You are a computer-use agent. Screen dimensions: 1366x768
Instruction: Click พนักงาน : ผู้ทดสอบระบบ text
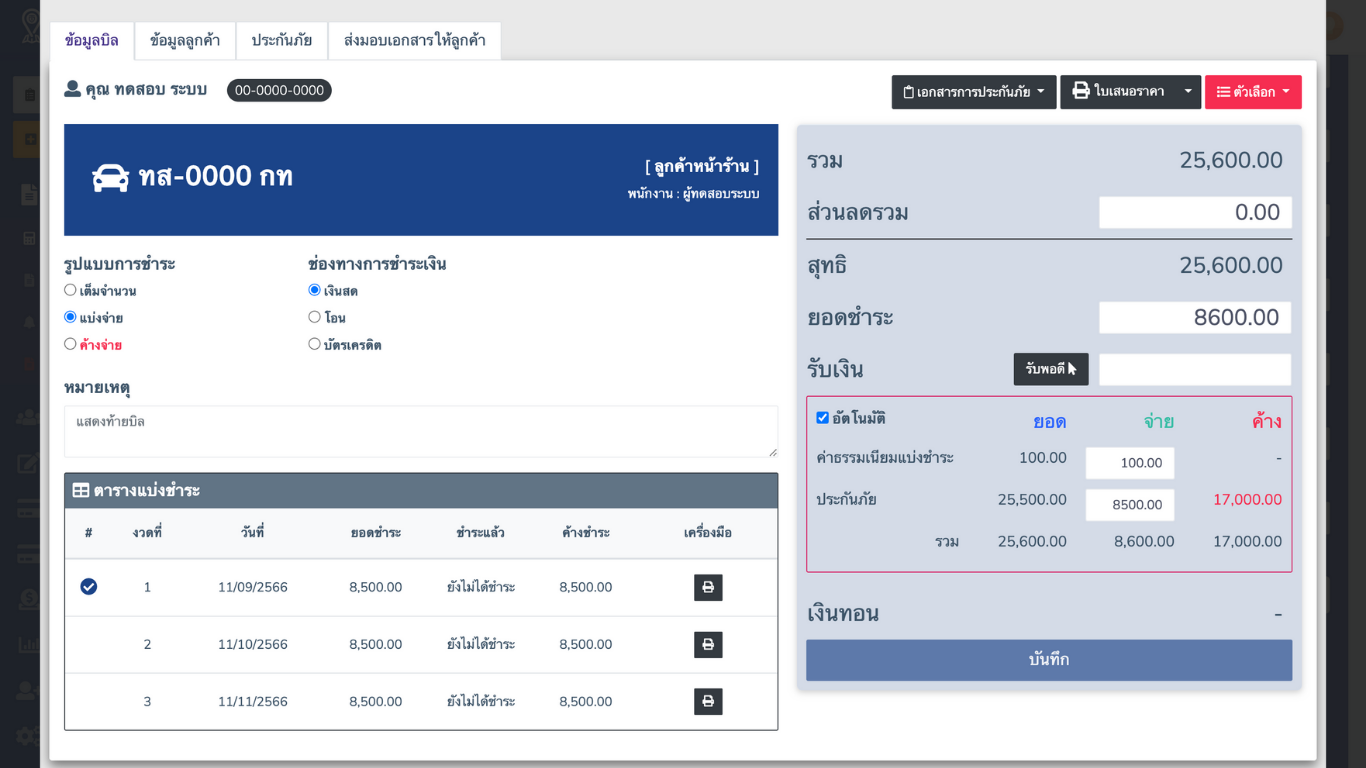click(694, 194)
